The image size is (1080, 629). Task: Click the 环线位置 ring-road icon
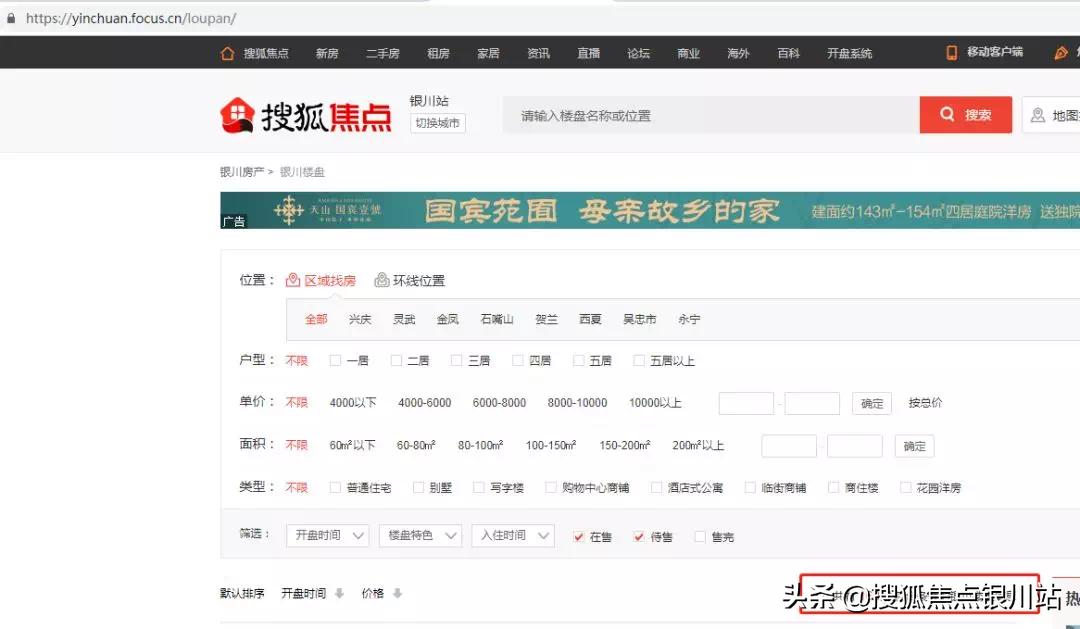pyautogui.click(x=381, y=280)
